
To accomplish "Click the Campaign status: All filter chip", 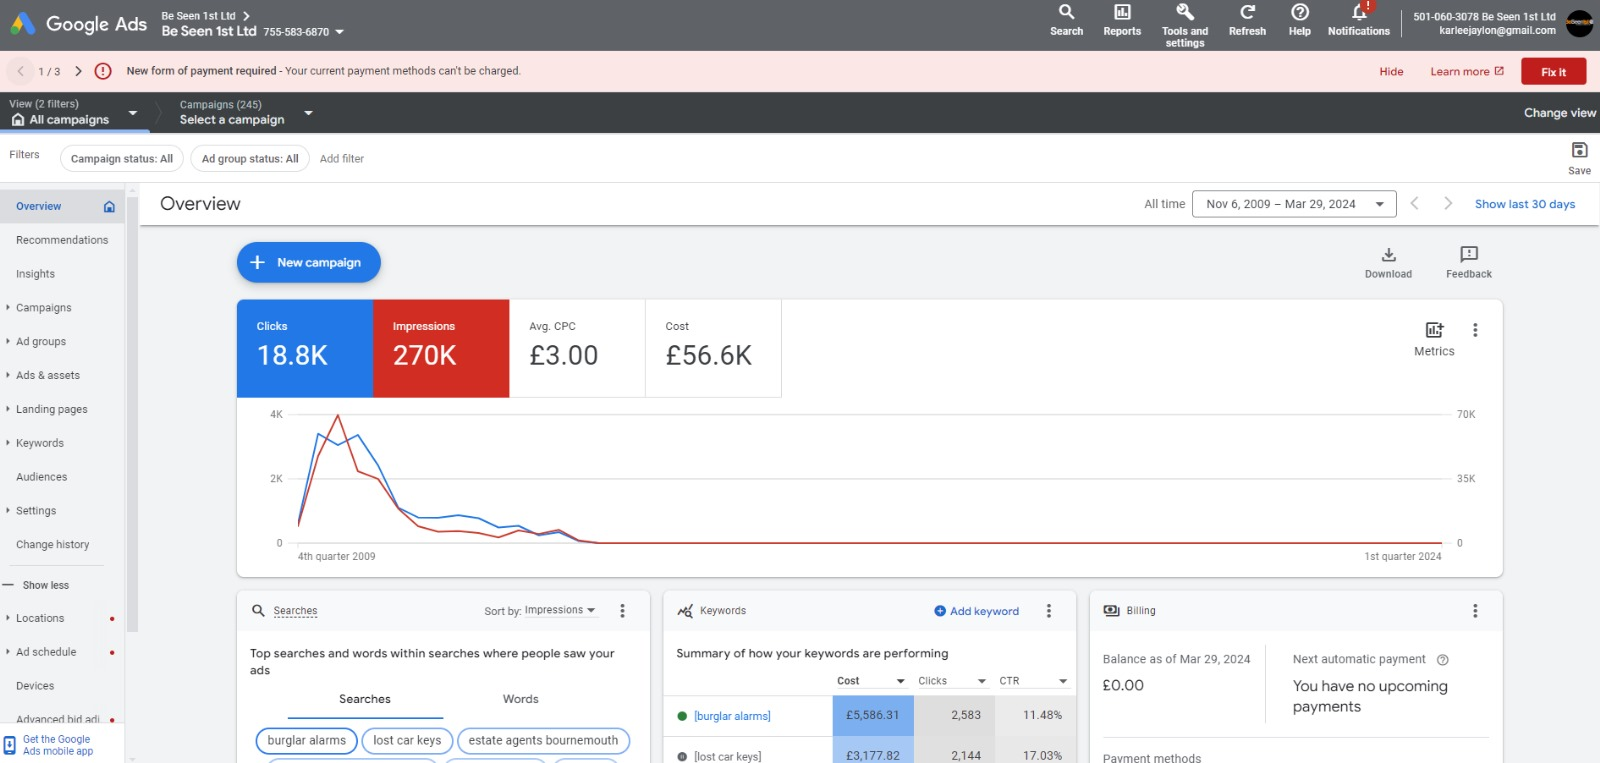I will tap(121, 159).
